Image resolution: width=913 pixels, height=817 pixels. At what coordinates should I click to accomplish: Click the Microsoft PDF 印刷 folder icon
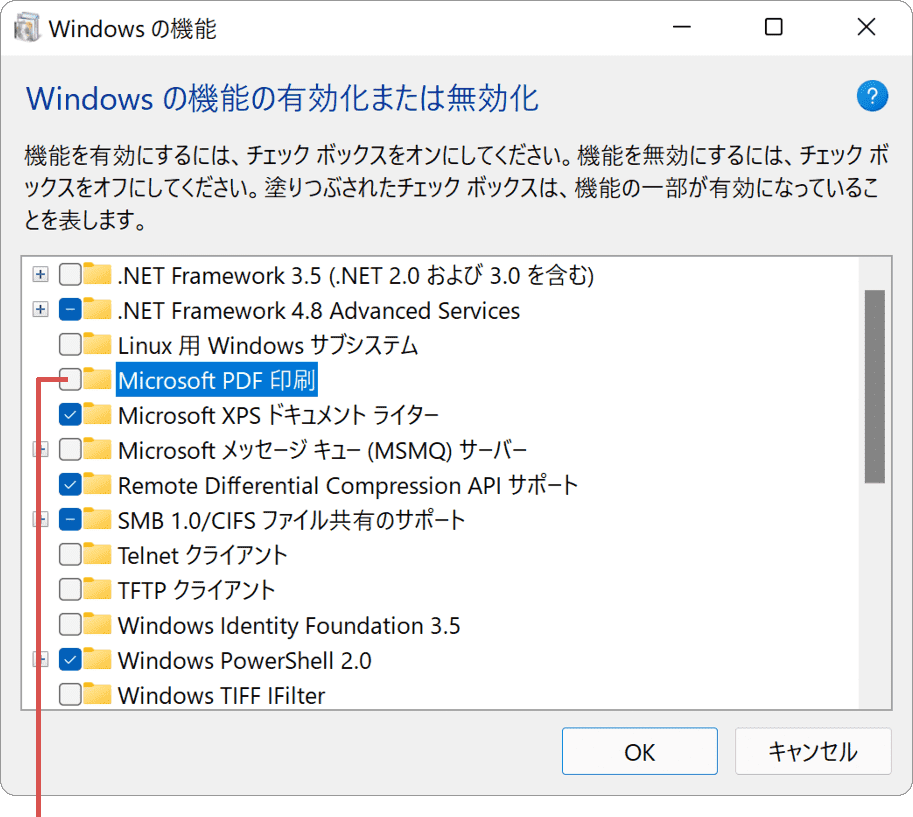pyautogui.click(x=95, y=380)
